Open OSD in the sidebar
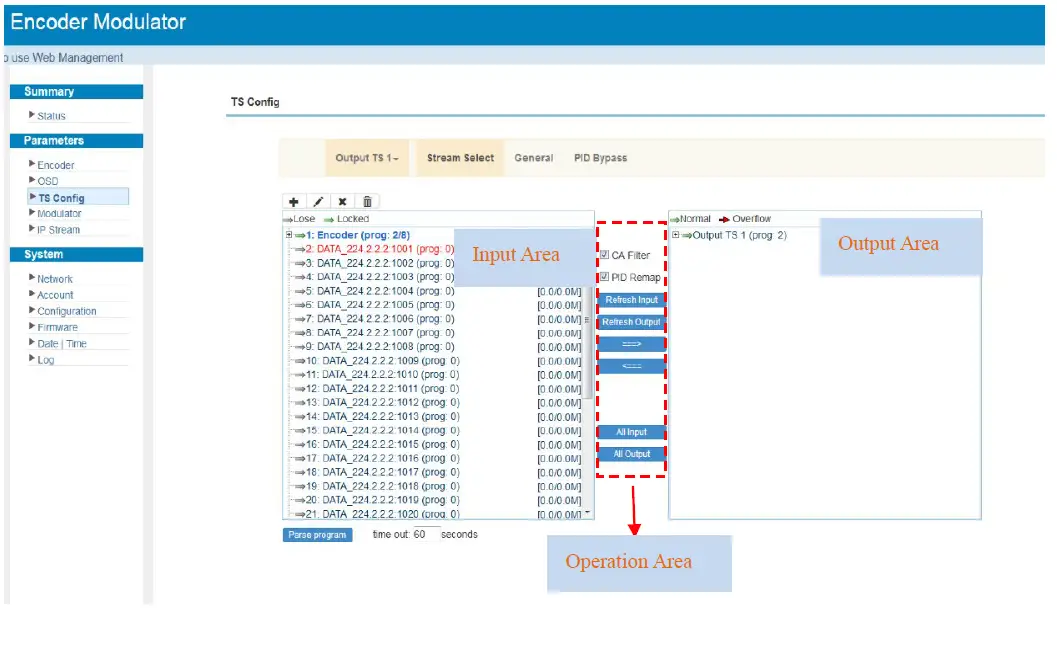Screen dimensions: 1057x656 [x=47, y=181]
